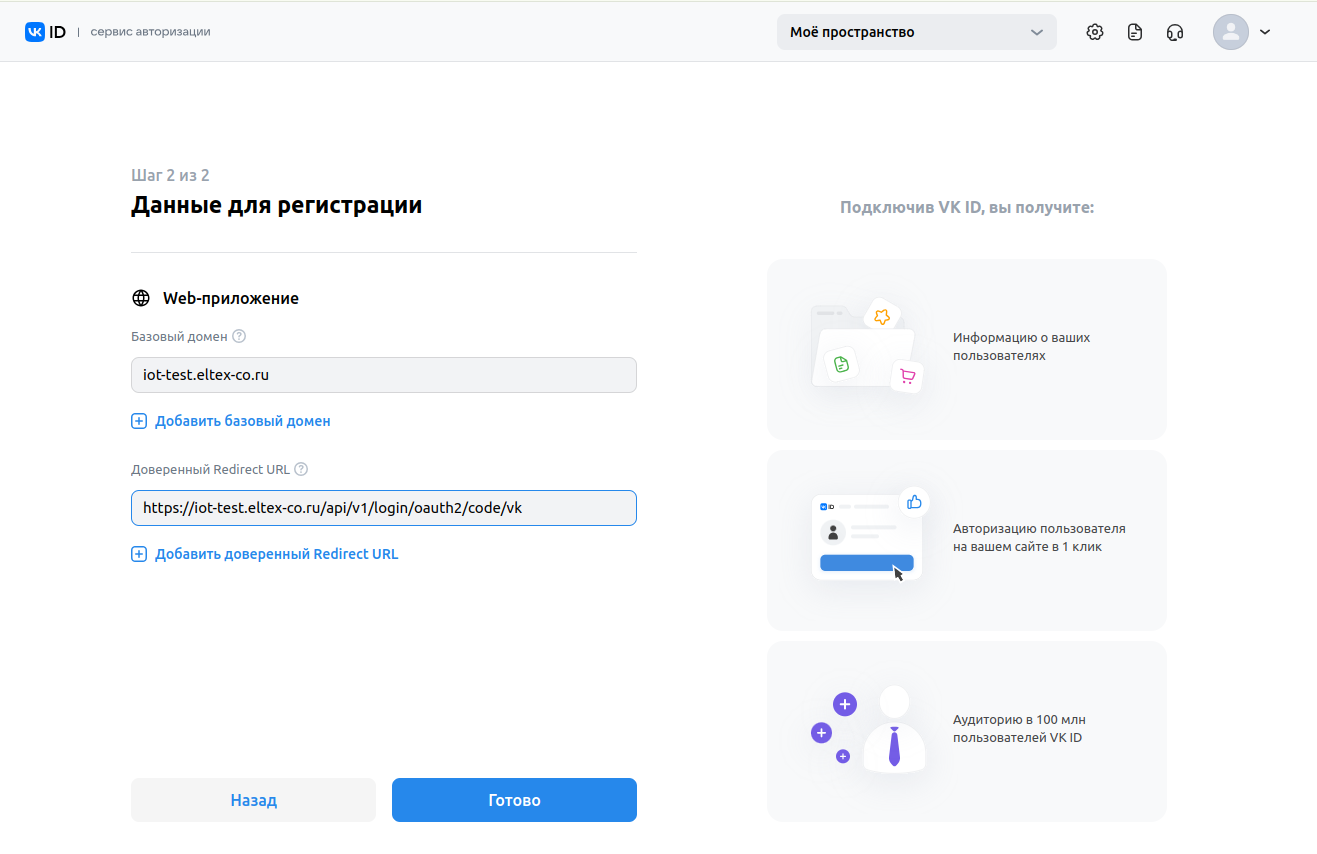Focus the Базовый домен input field
The width and height of the screenshot is (1317, 854).
tap(383, 375)
